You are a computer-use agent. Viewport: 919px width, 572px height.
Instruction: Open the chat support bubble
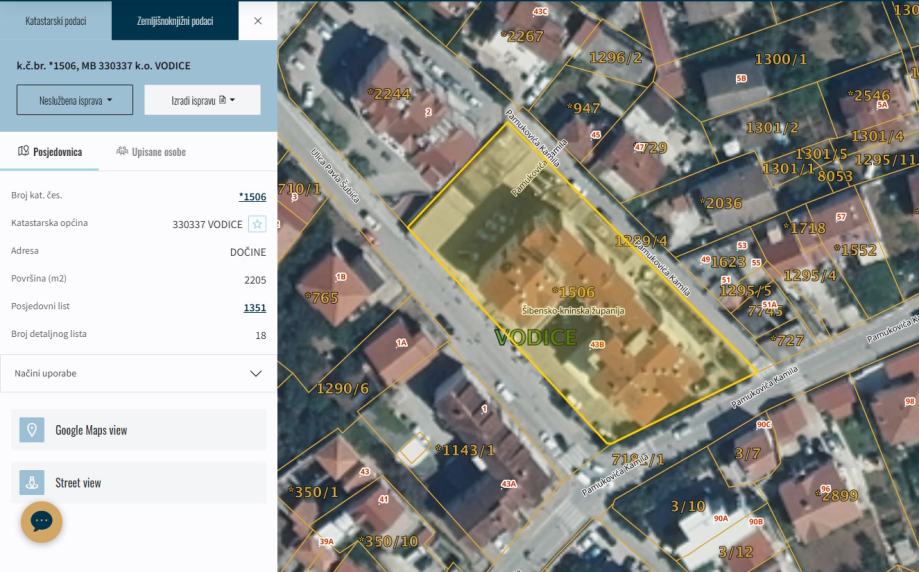click(42, 522)
